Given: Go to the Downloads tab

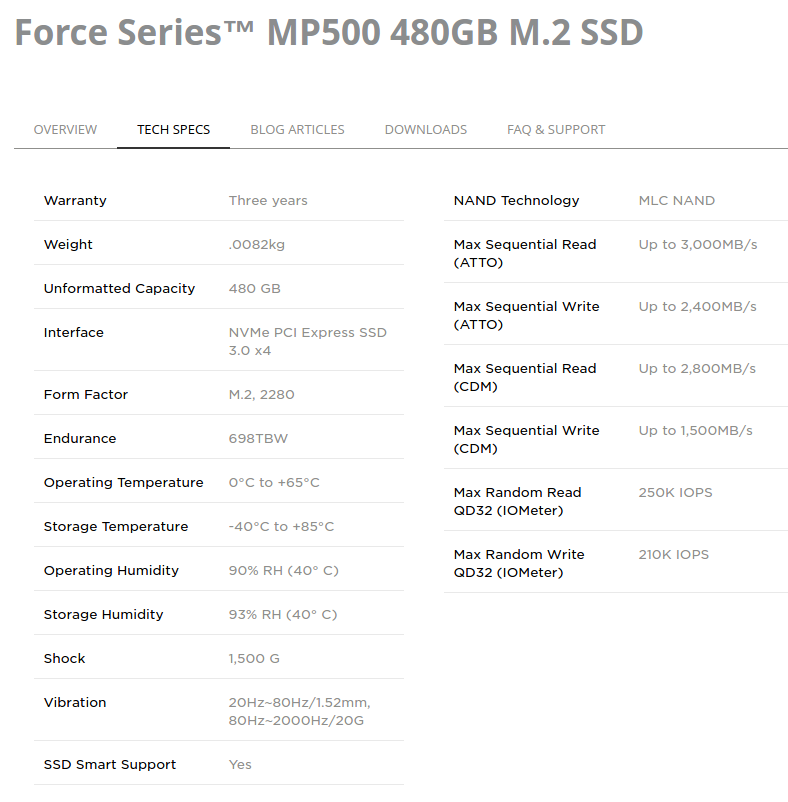Looking at the screenshot, I should point(425,129).
